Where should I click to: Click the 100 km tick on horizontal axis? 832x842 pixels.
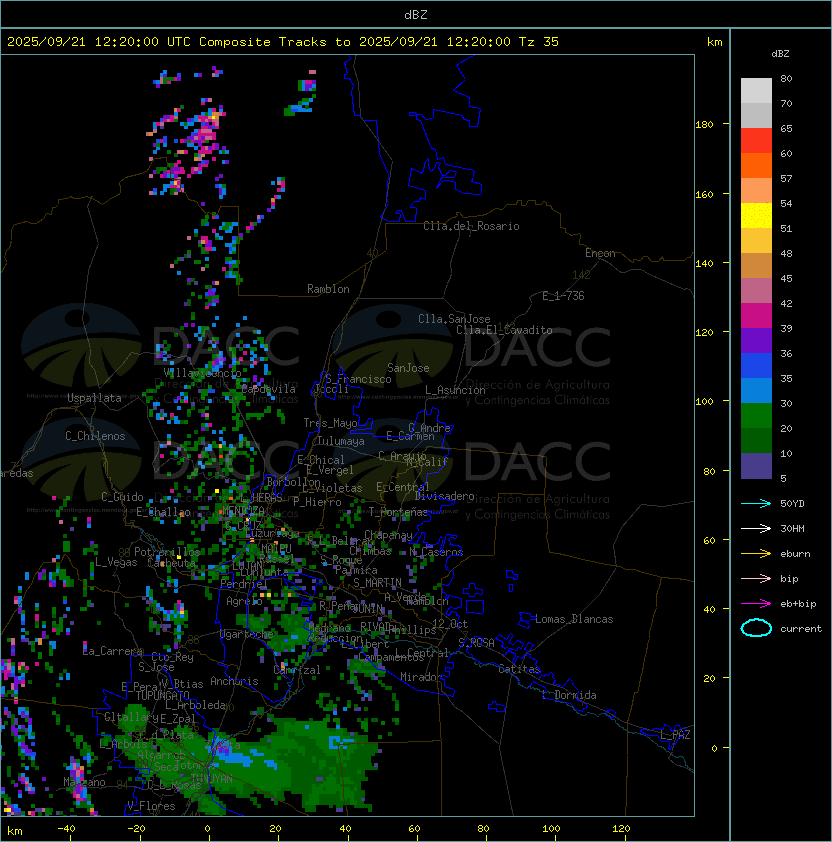(x=551, y=829)
